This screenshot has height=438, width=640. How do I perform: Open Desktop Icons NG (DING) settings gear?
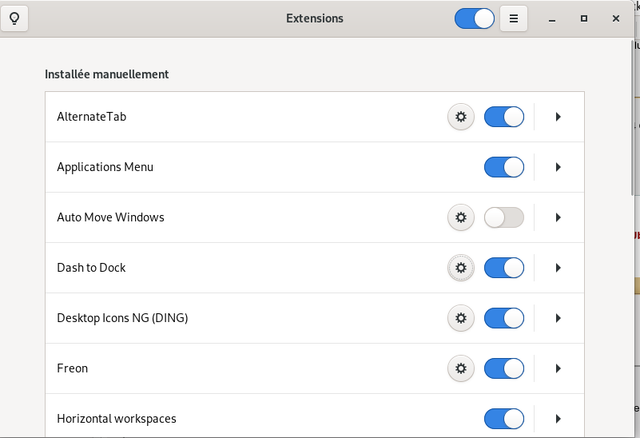click(x=461, y=318)
